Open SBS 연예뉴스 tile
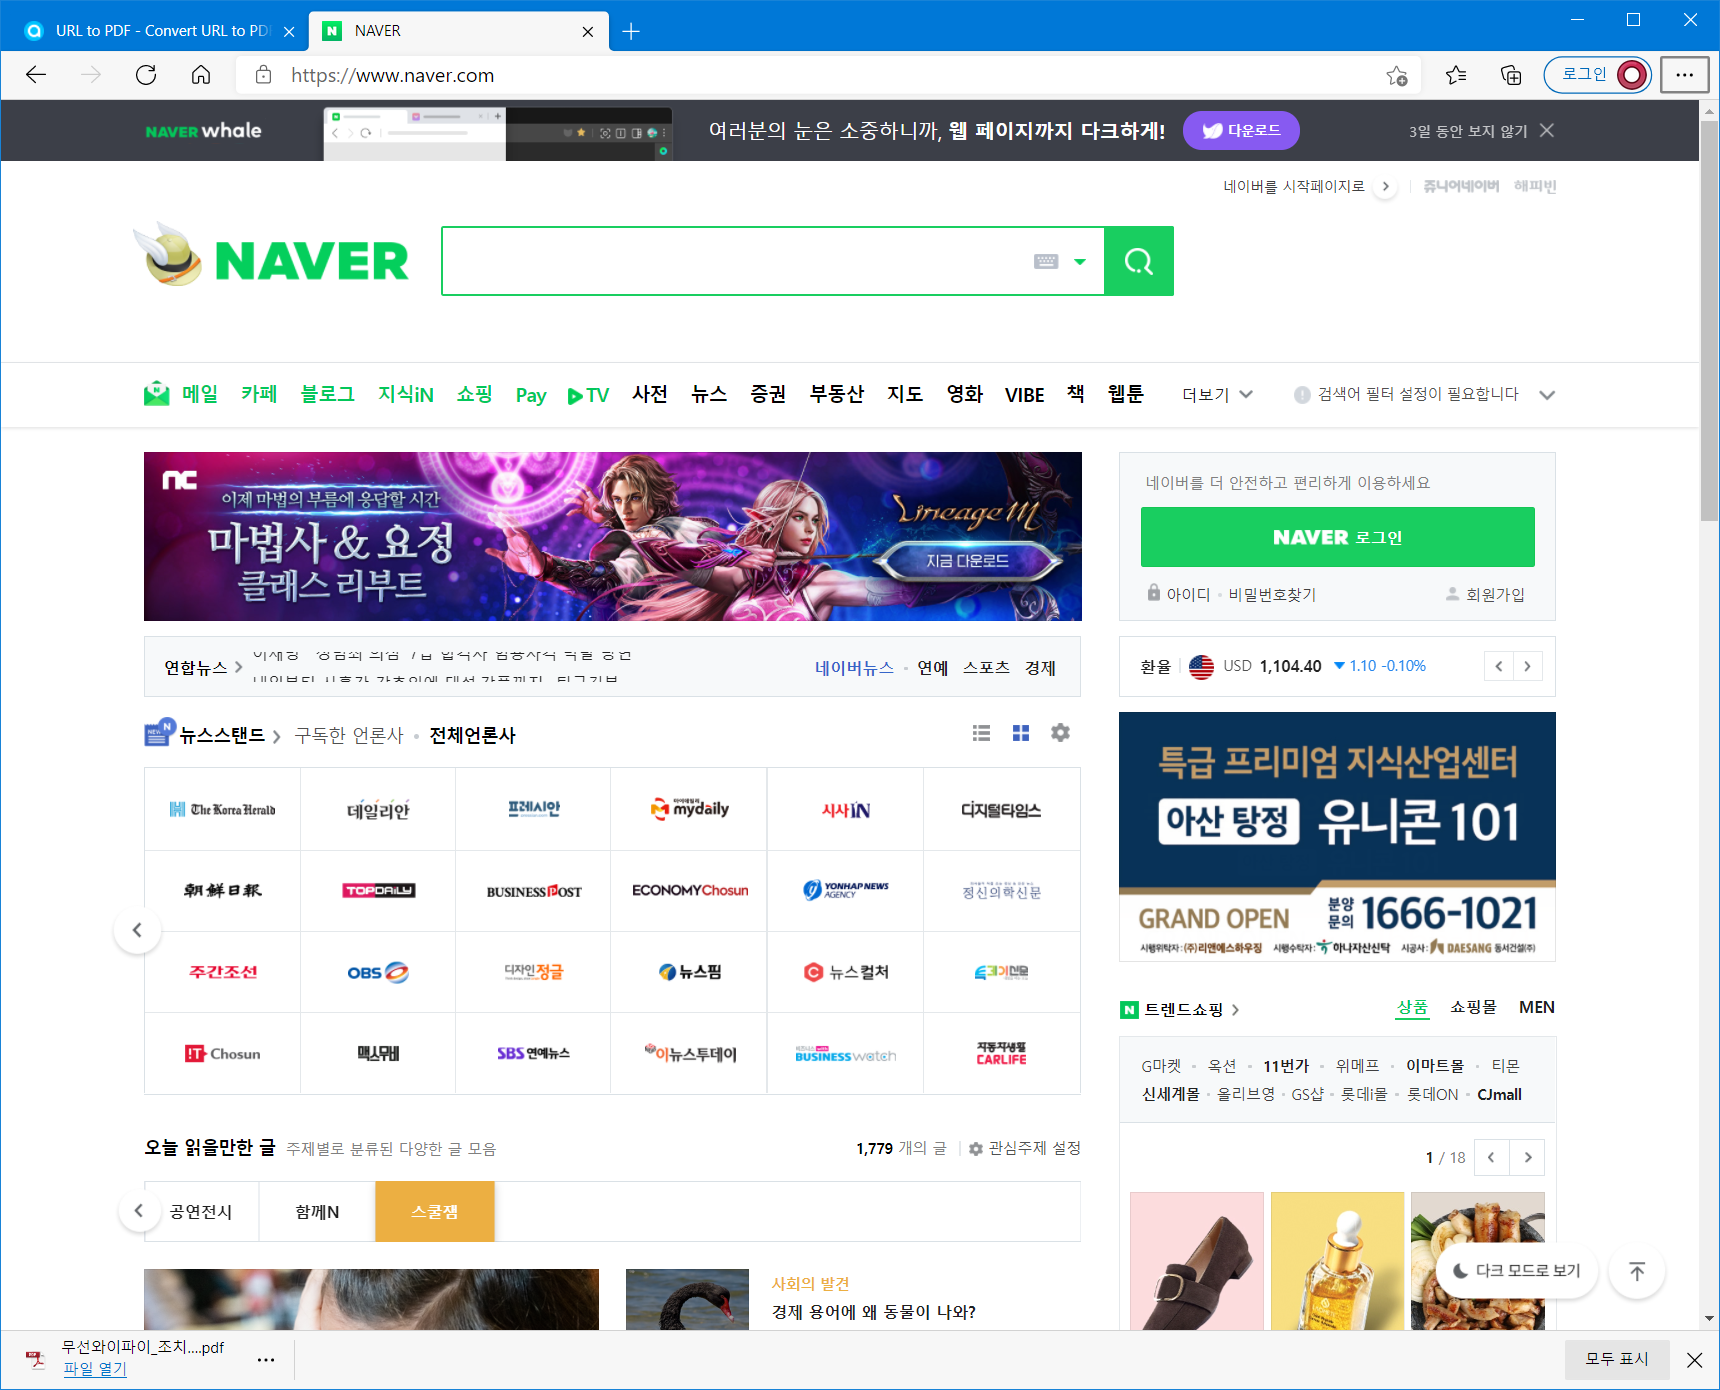This screenshot has width=1720, height=1390. (533, 1053)
